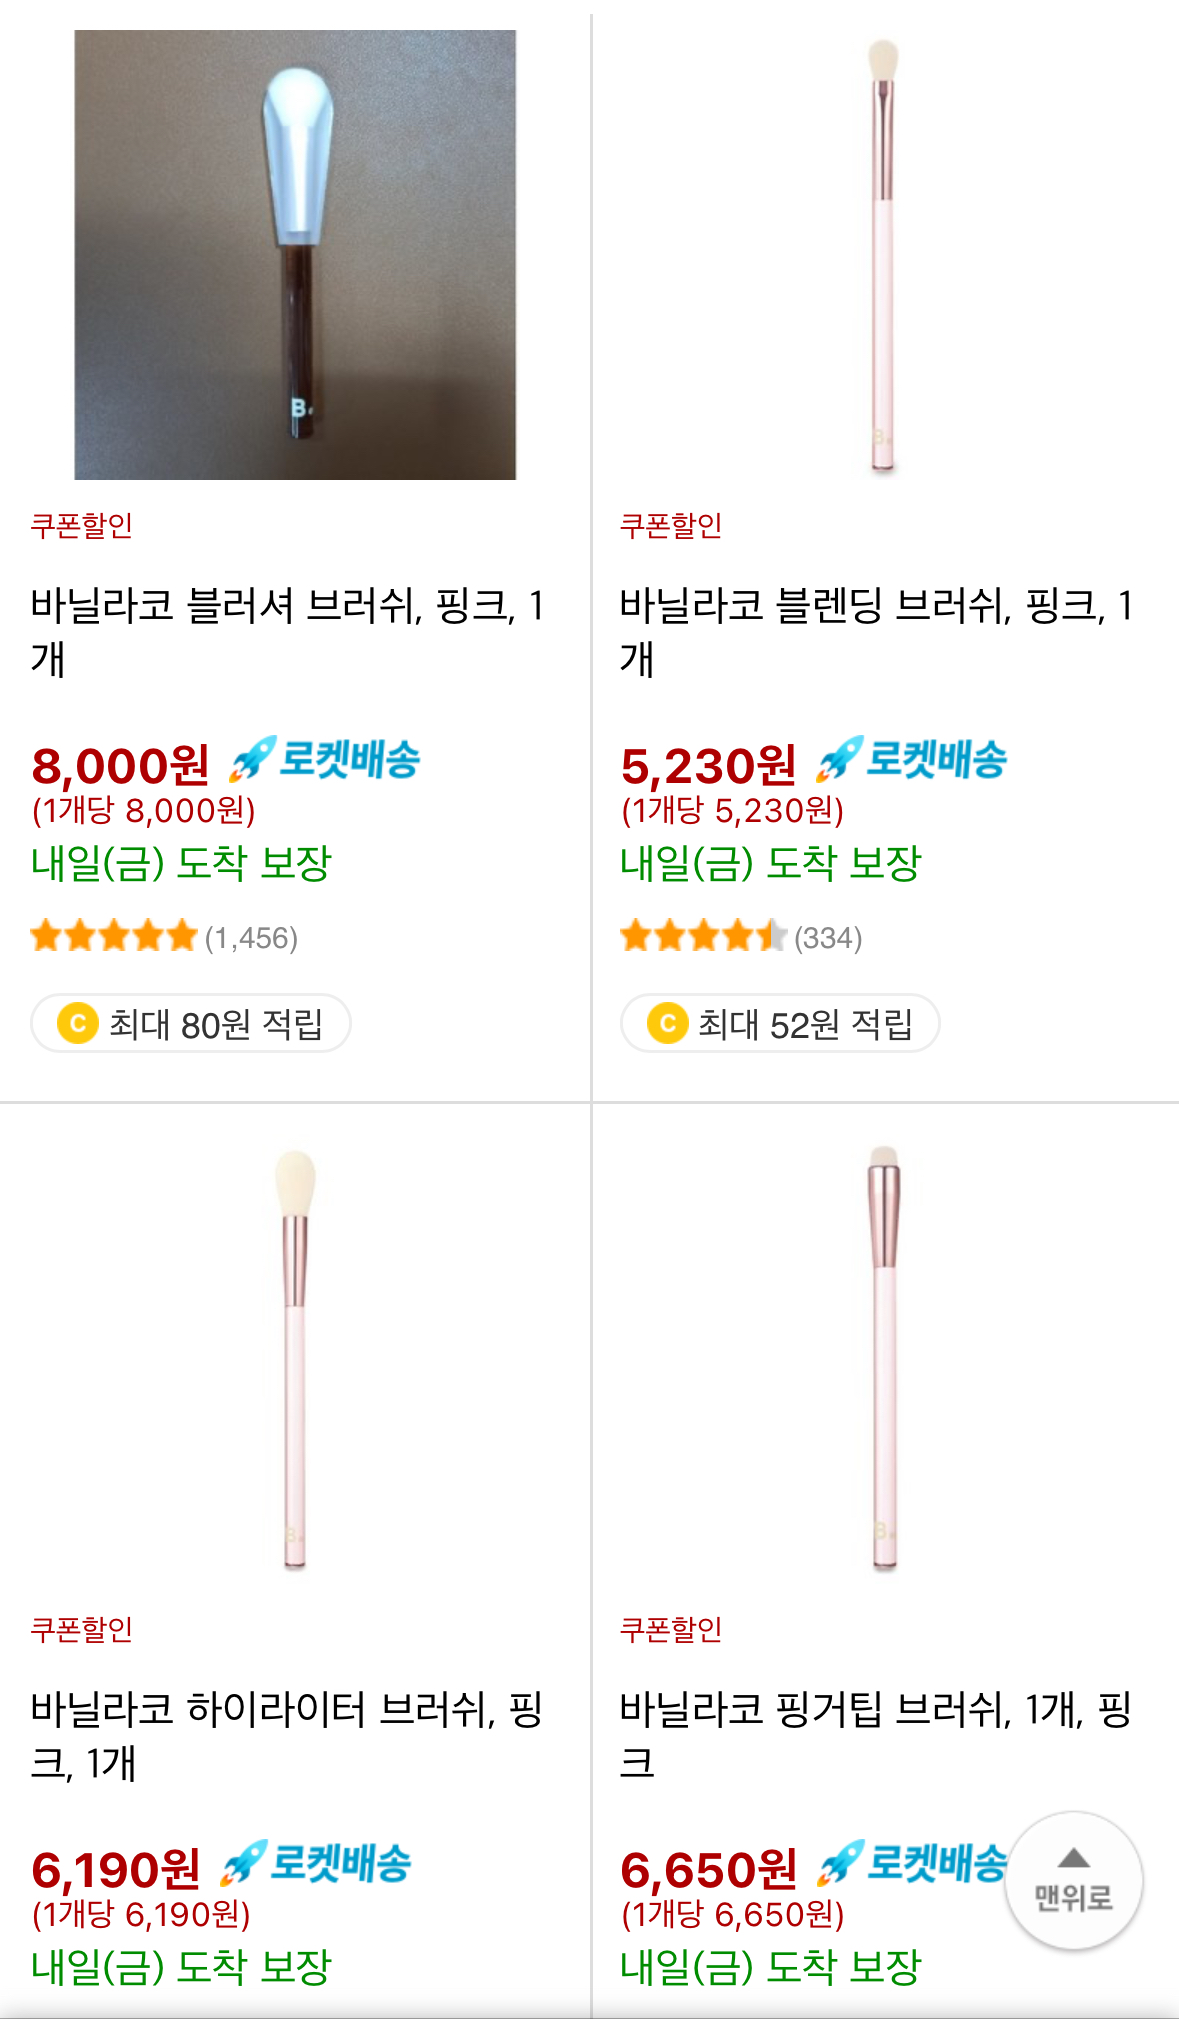Open 바닐라코 블러셔 브러쉬 product photo
Screen dimensions: 1179x2019
[x=295, y=255]
